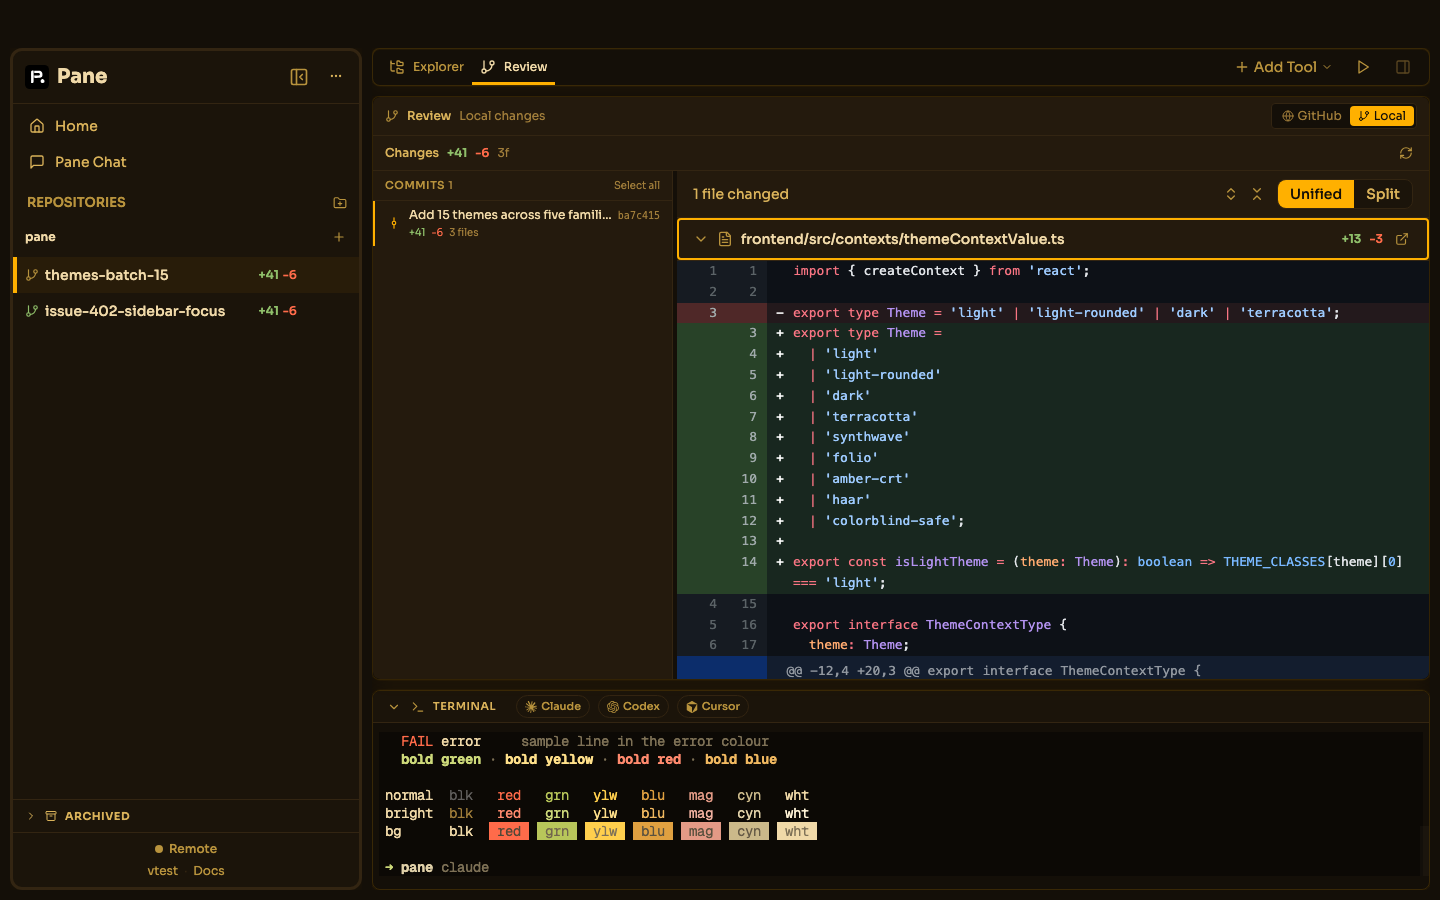Switch to the Explorer tab
The image size is (1440, 900).
[x=427, y=67]
